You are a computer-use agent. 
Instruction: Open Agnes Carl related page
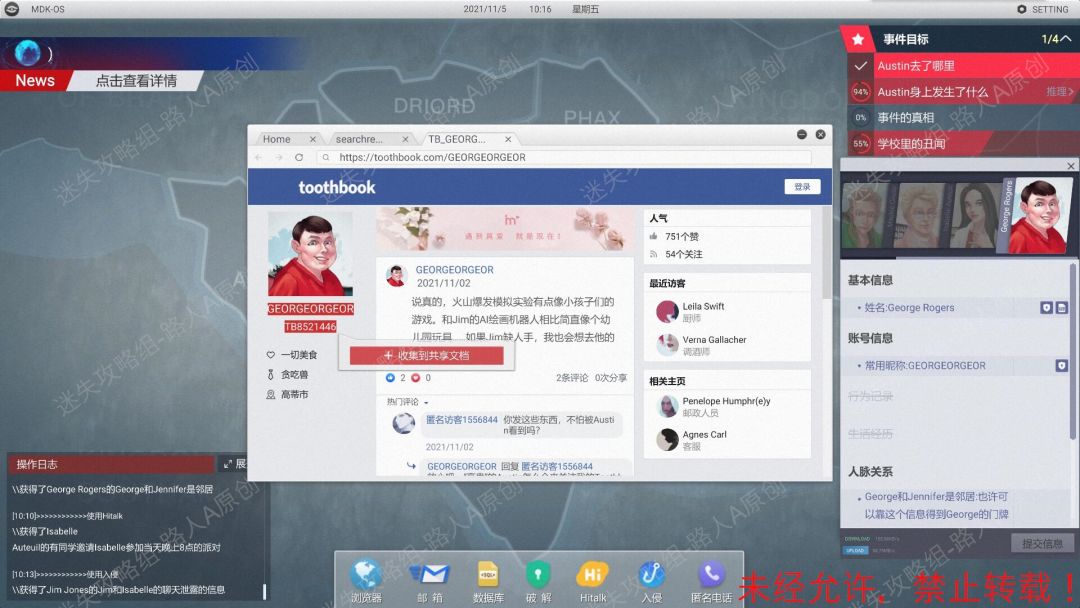point(705,434)
